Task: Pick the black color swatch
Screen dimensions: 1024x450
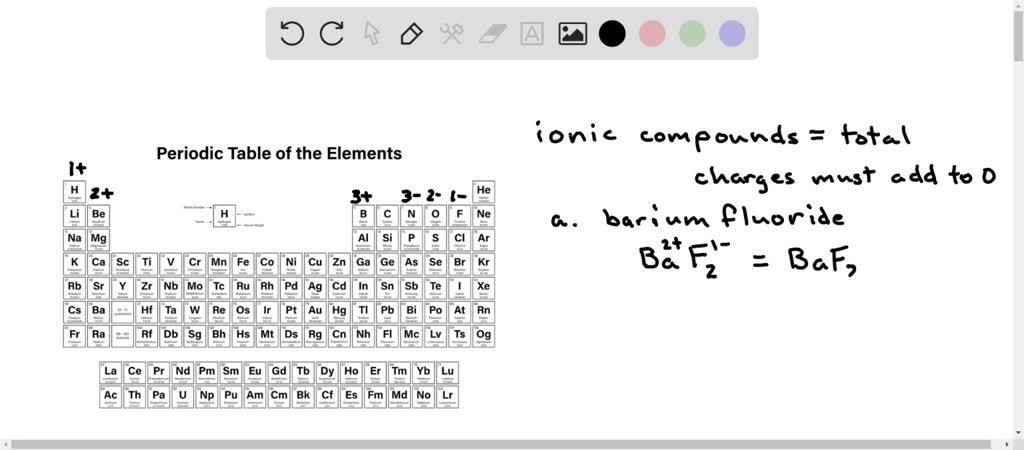Action: point(612,34)
